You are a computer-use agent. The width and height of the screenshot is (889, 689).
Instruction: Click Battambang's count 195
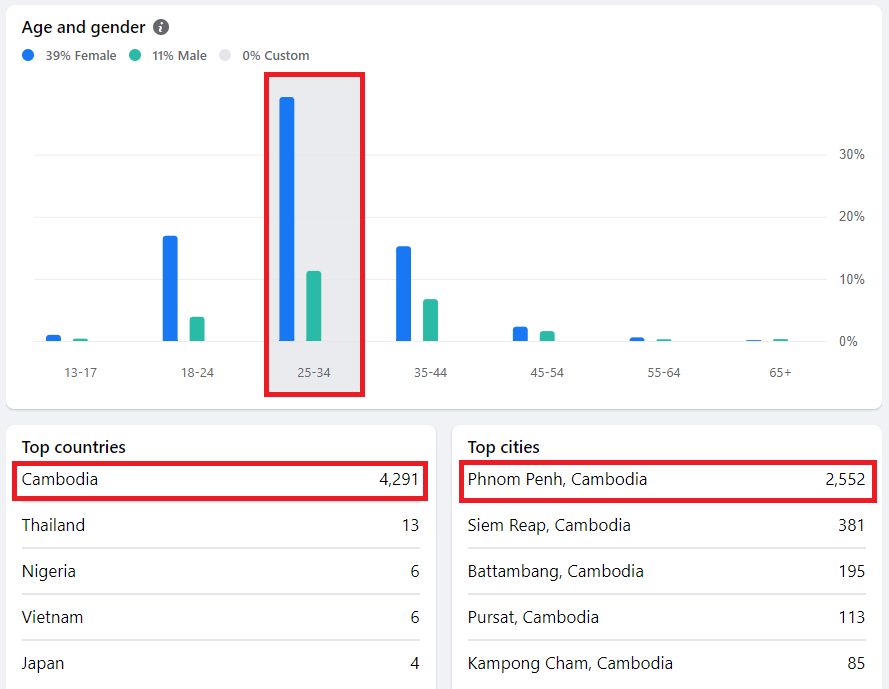pyautogui.click(x=852, y=571)
